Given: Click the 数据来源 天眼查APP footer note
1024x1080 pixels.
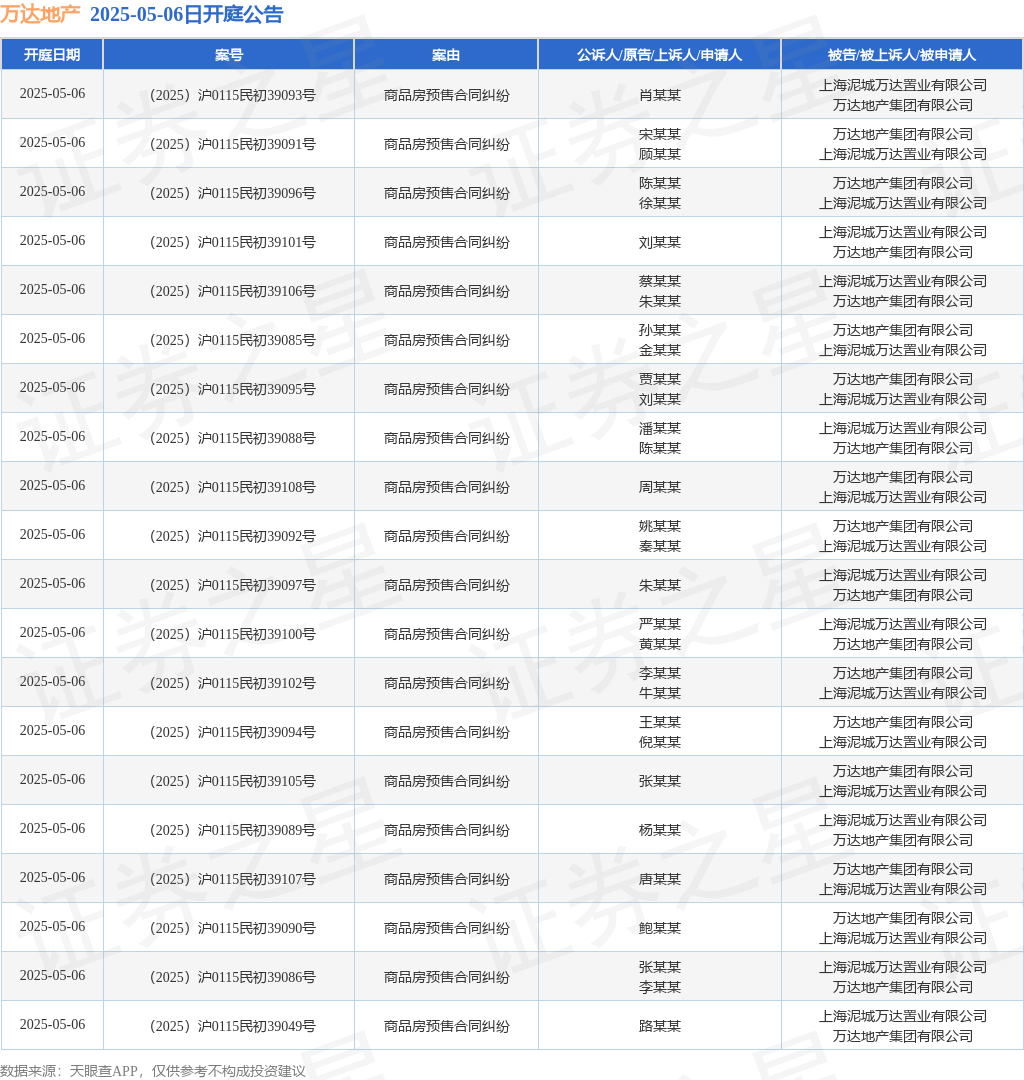Looking at the screenshot, I should (153, 1070).
